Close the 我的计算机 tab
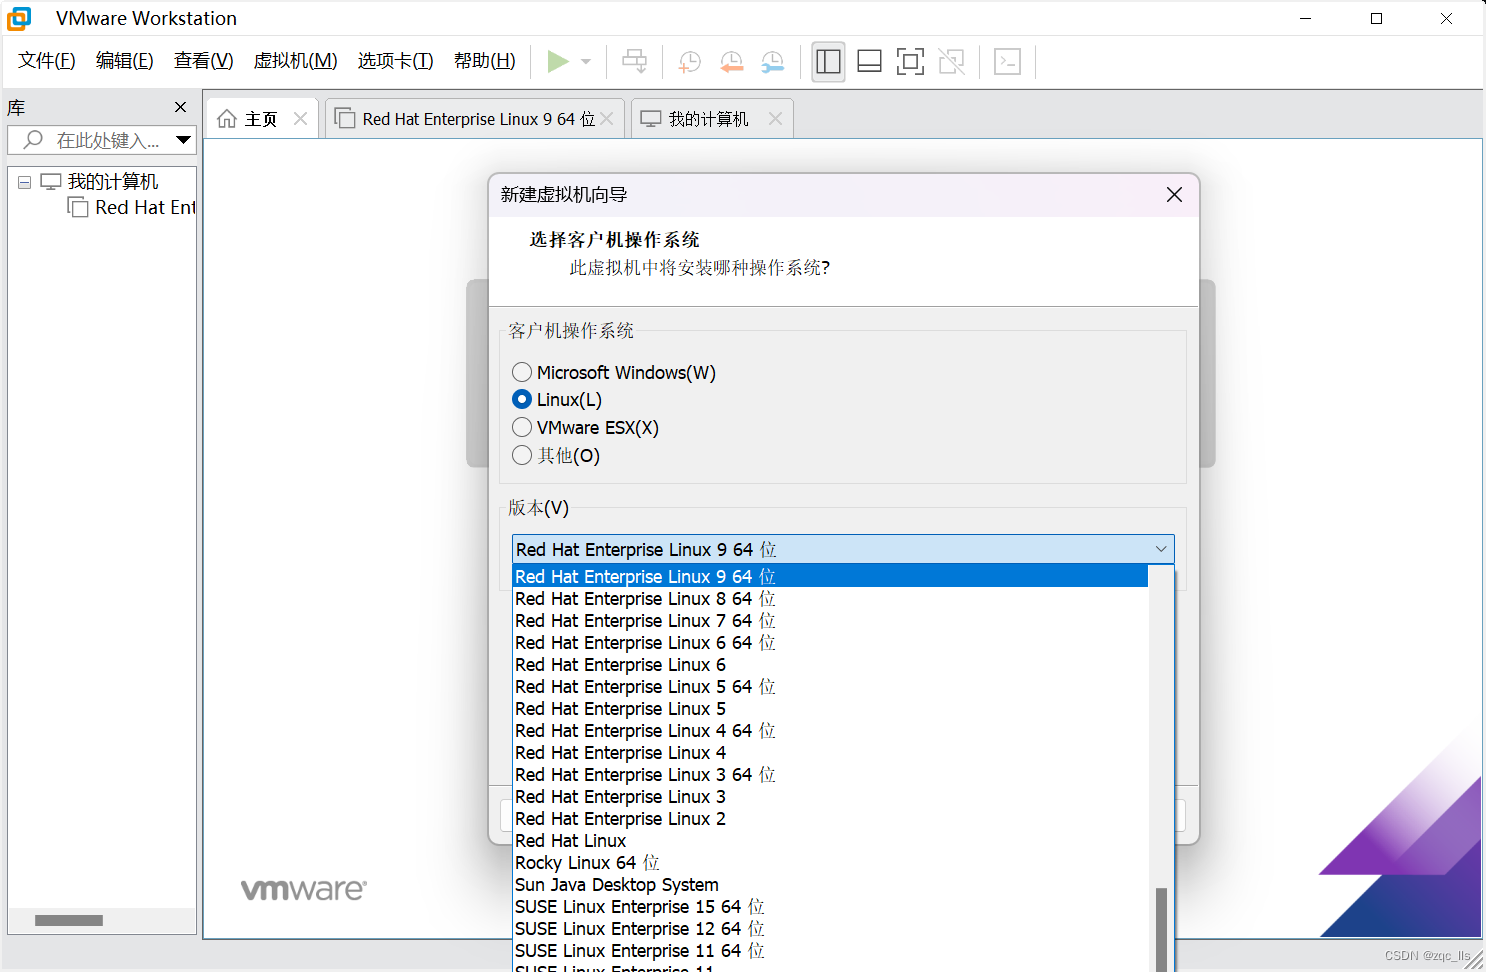Screen dimensions: 1486x972 tap(775, 119)
